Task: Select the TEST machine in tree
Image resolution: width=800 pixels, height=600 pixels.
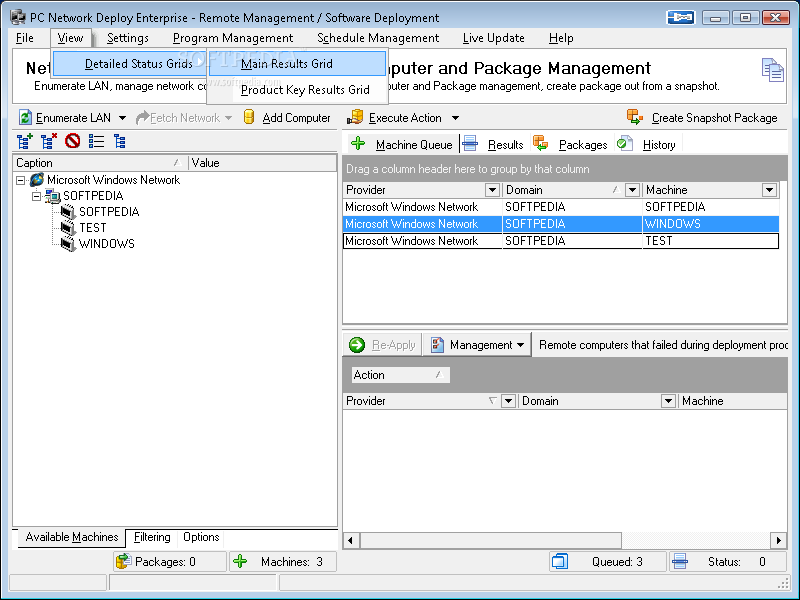Action: pyautogui.click(x=92, y=228)
